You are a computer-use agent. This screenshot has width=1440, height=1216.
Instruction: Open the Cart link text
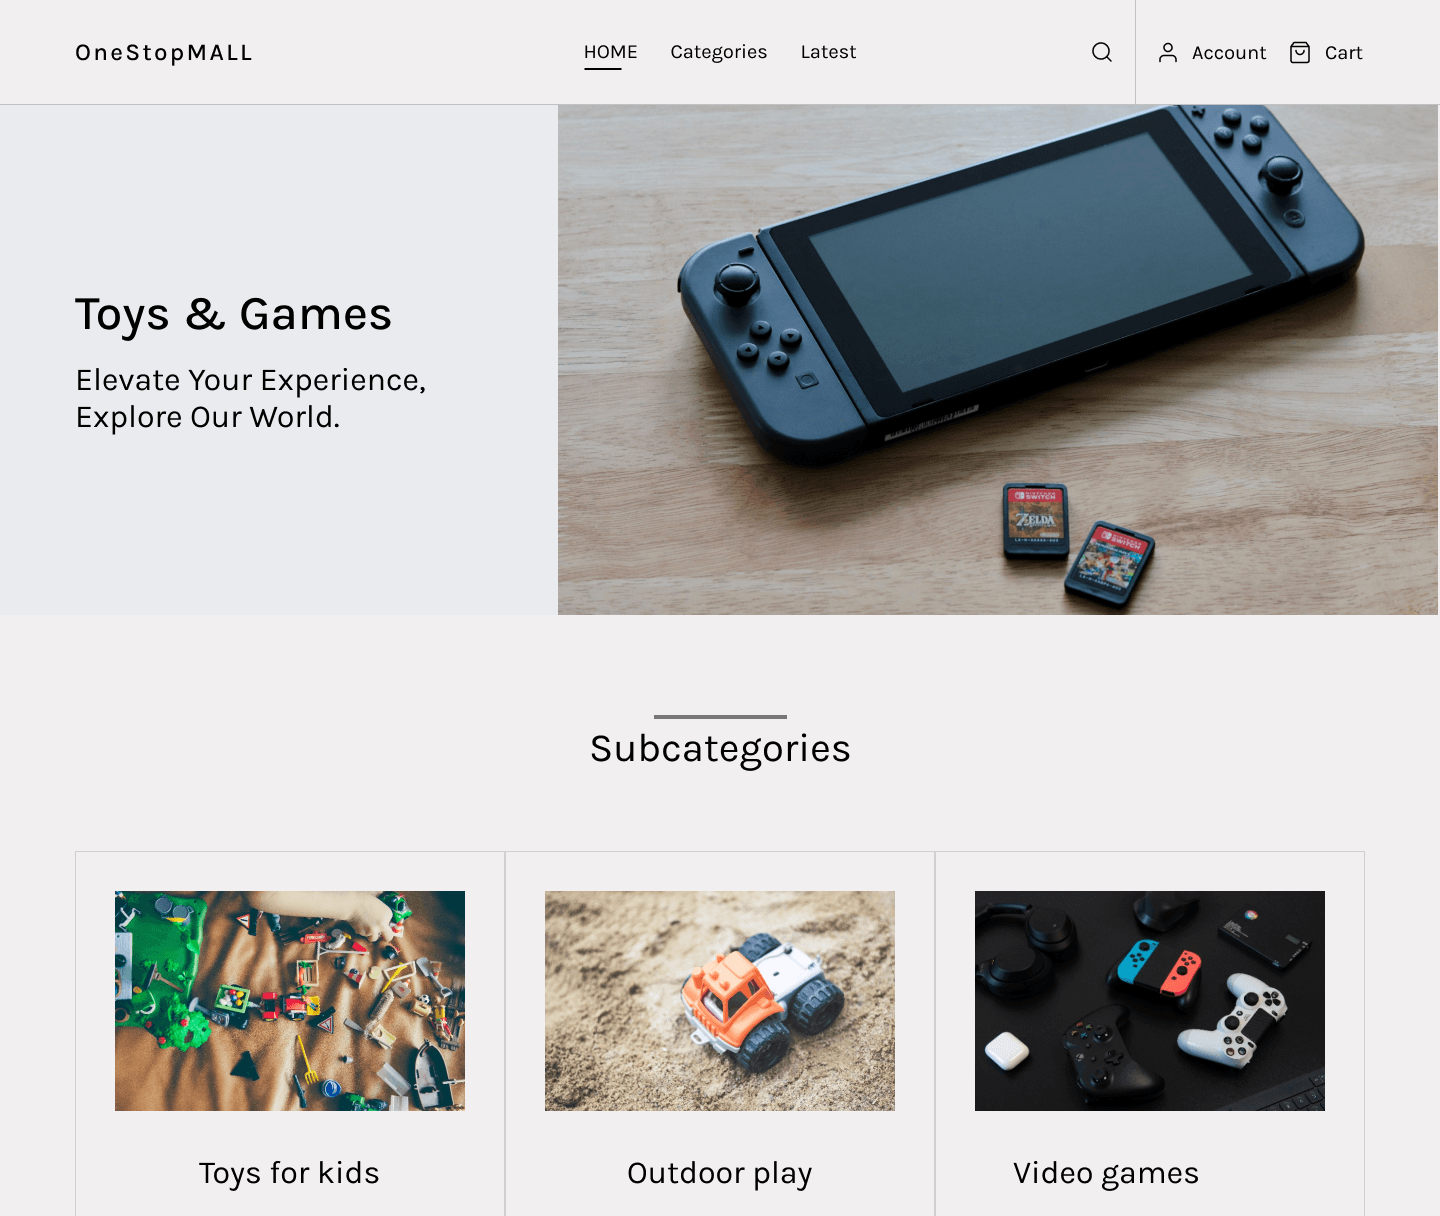coord(1344,53)
